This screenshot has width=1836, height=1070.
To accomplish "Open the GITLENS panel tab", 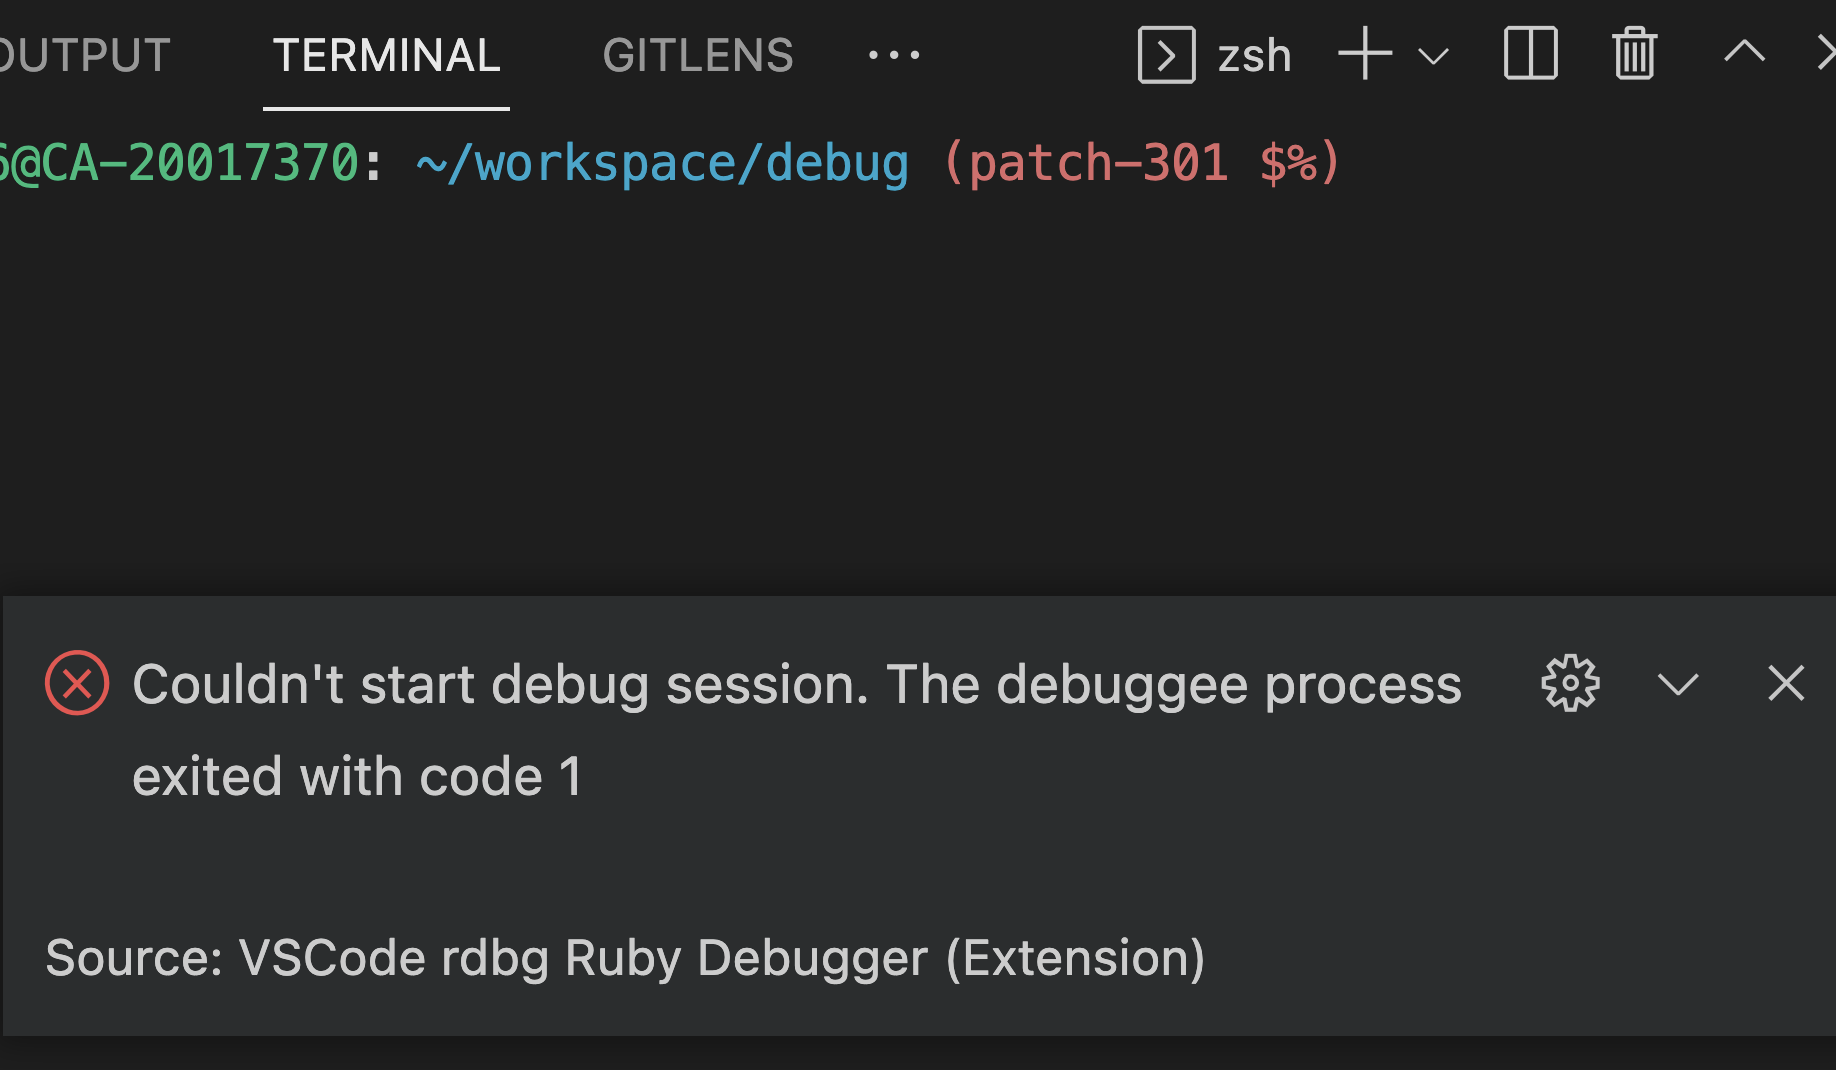I will click(x=698, y=55).
